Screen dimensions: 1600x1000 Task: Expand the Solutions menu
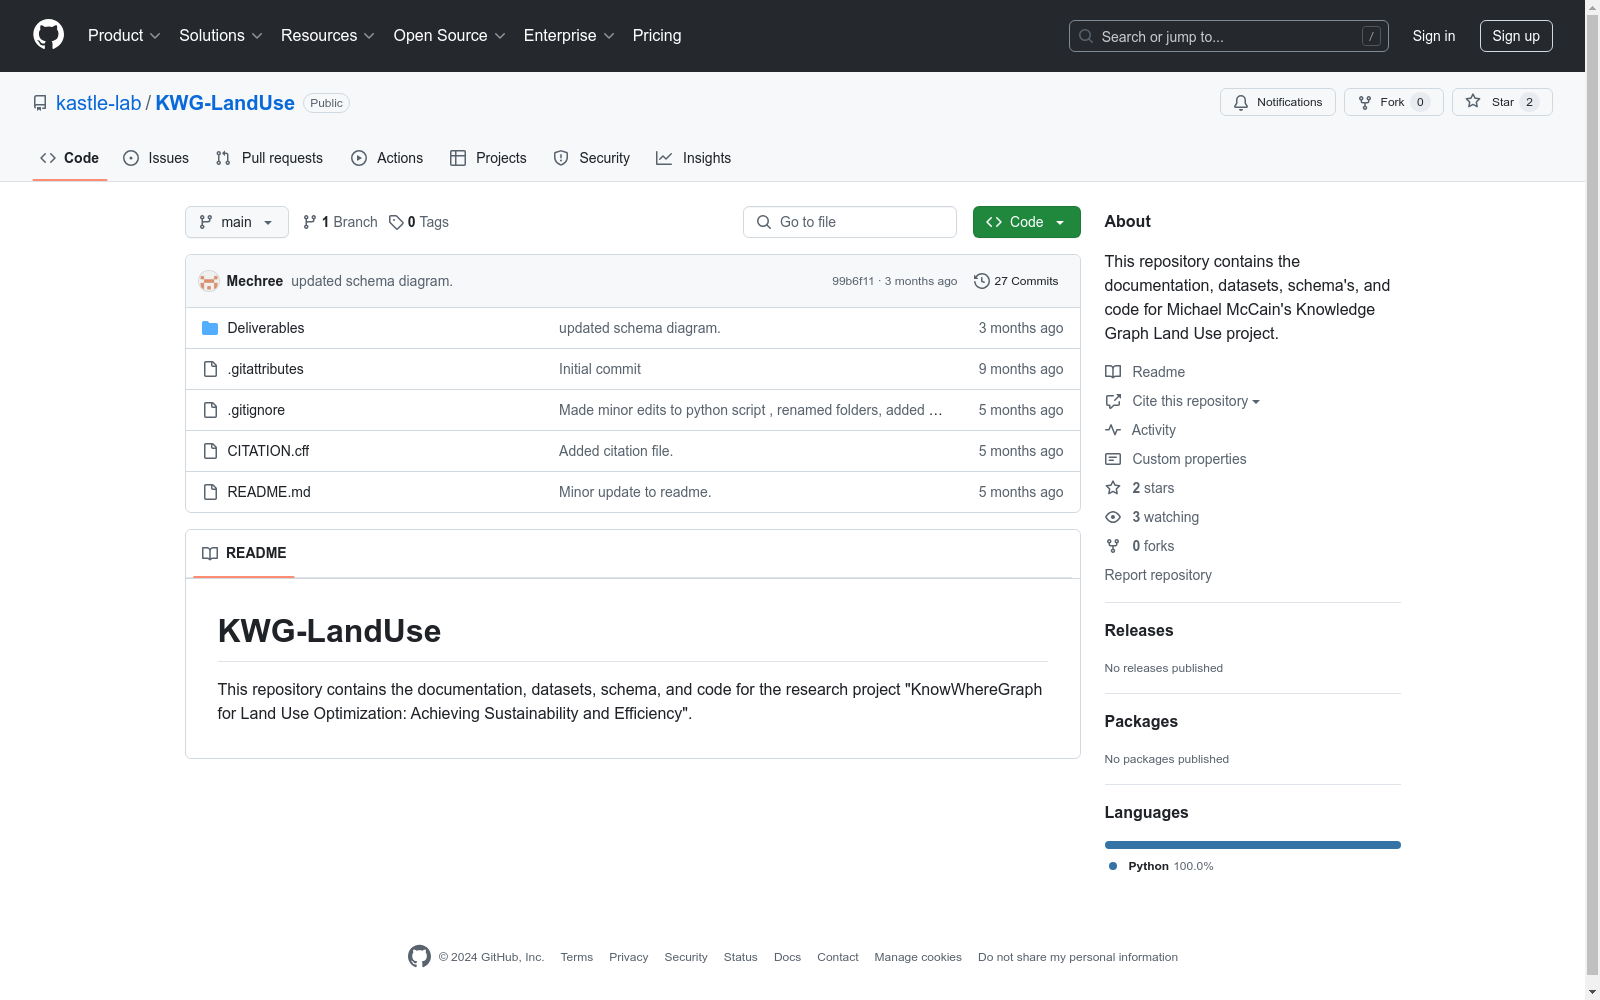(x=221, y=36)
